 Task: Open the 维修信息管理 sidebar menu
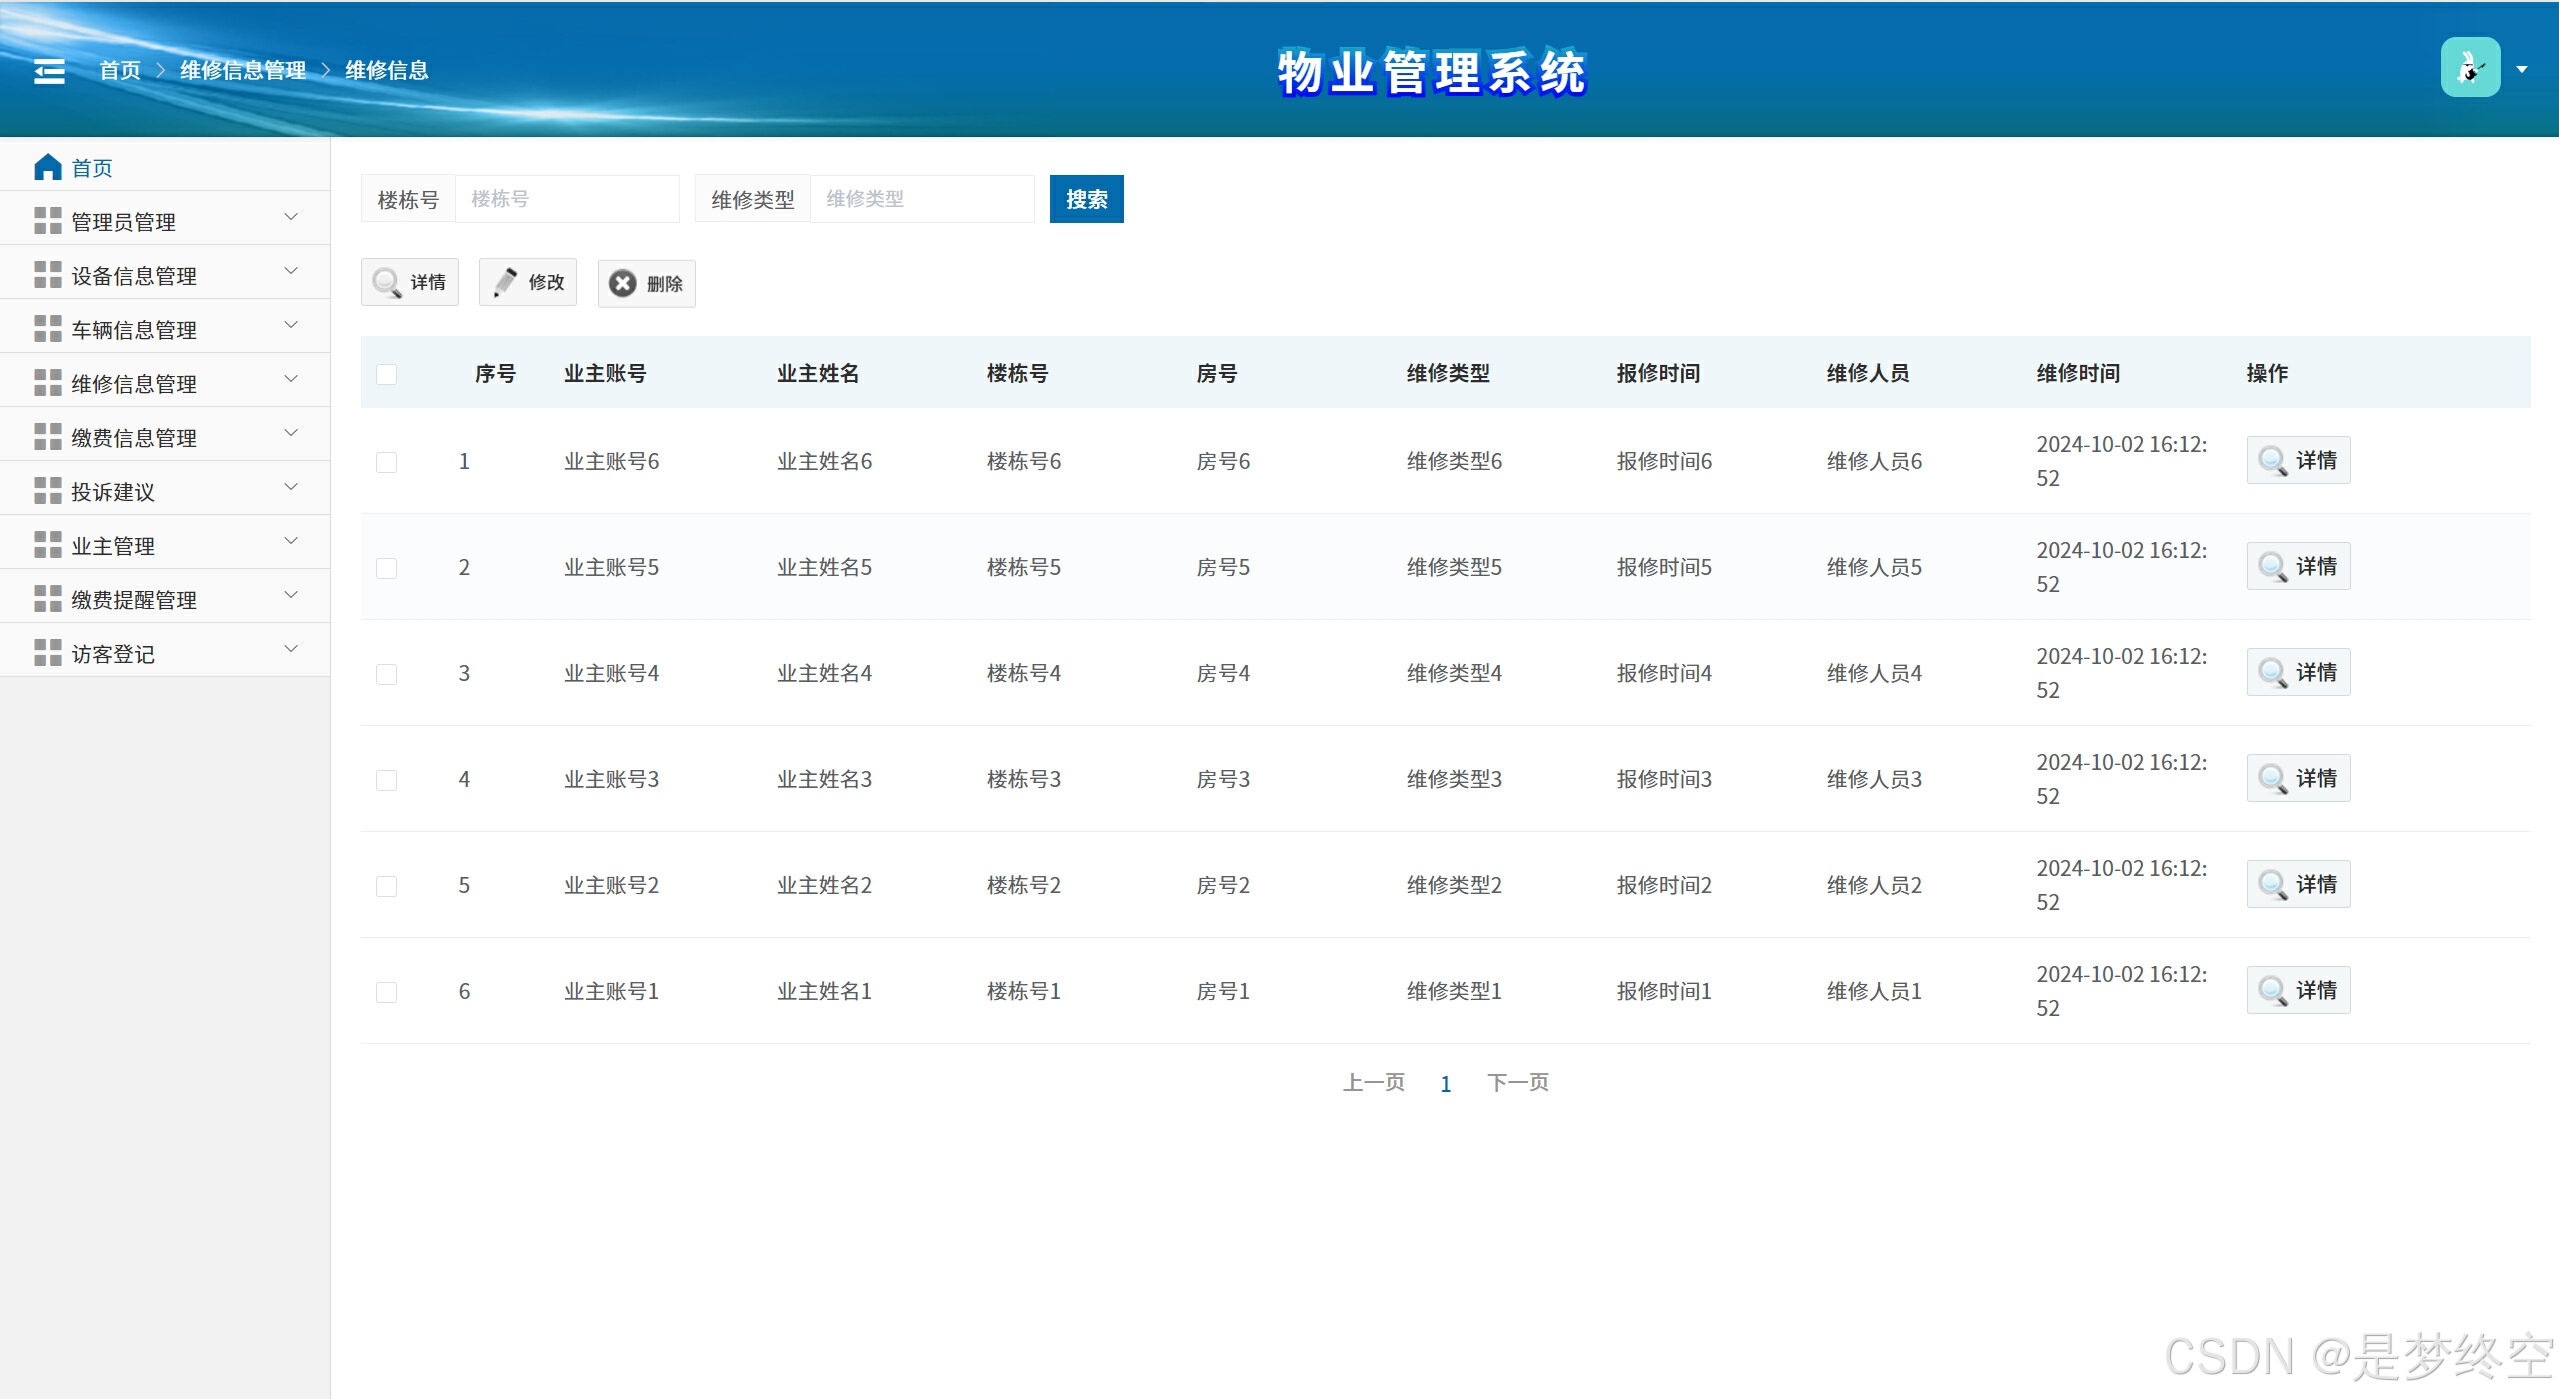click(x=134, y=384)
